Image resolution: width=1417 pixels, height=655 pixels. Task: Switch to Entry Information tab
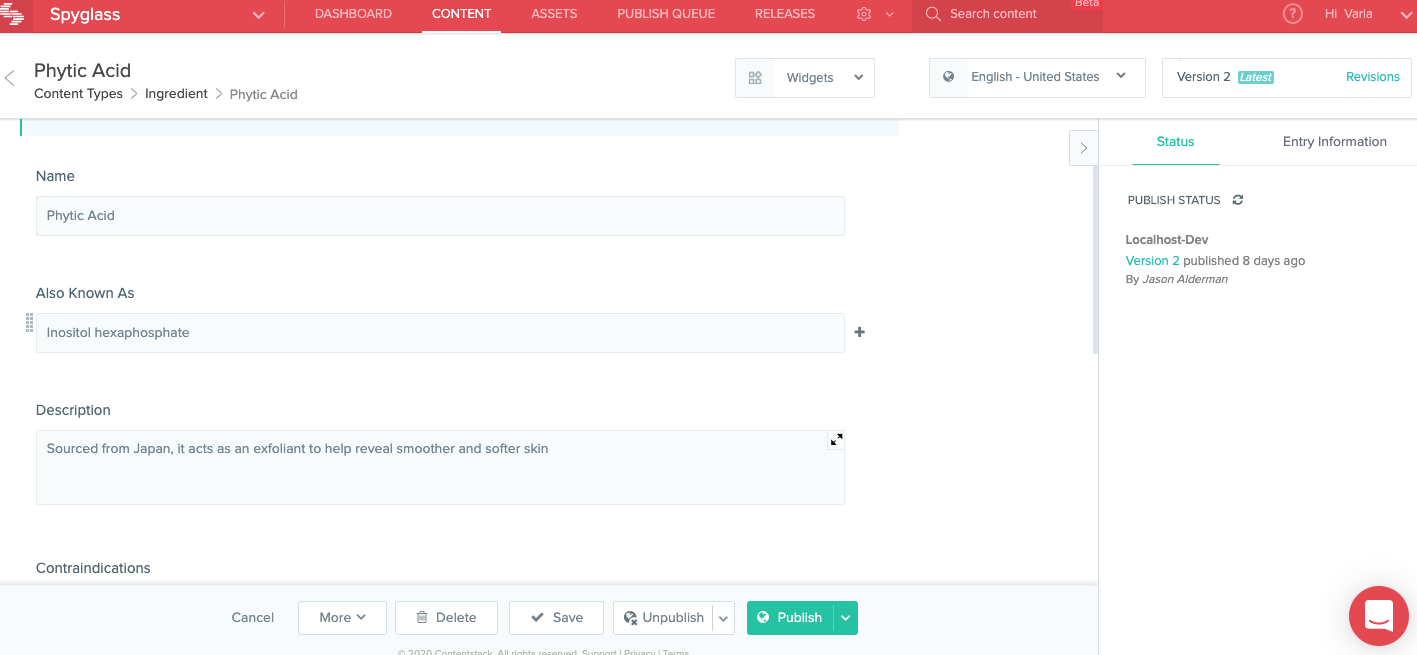pyautogui.click(x=1334, y=142)
